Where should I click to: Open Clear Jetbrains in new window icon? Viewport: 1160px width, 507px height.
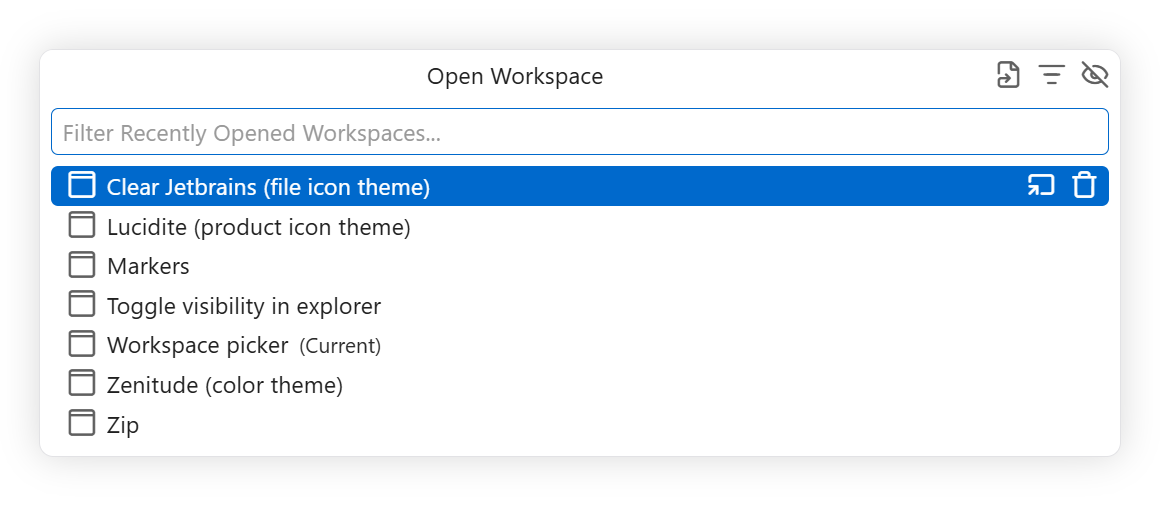(1041, 186)
